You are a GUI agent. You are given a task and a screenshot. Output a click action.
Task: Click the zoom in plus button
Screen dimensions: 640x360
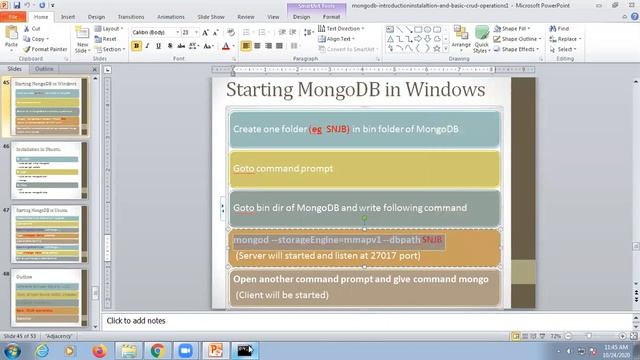pos(622,336)
